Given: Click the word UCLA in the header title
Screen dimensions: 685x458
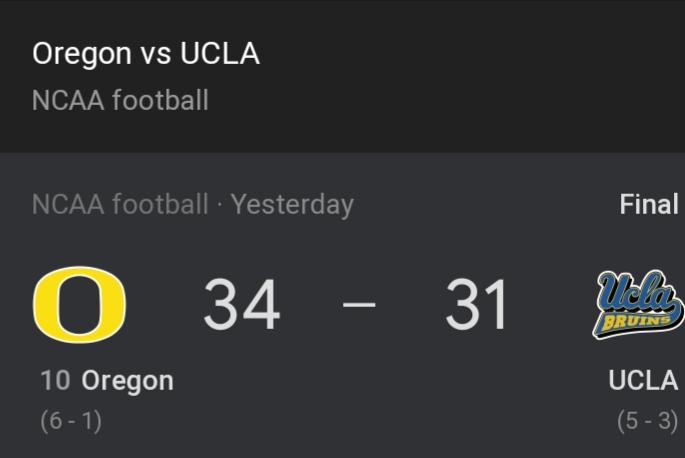Looking at the screenshot, I should 219,54.
